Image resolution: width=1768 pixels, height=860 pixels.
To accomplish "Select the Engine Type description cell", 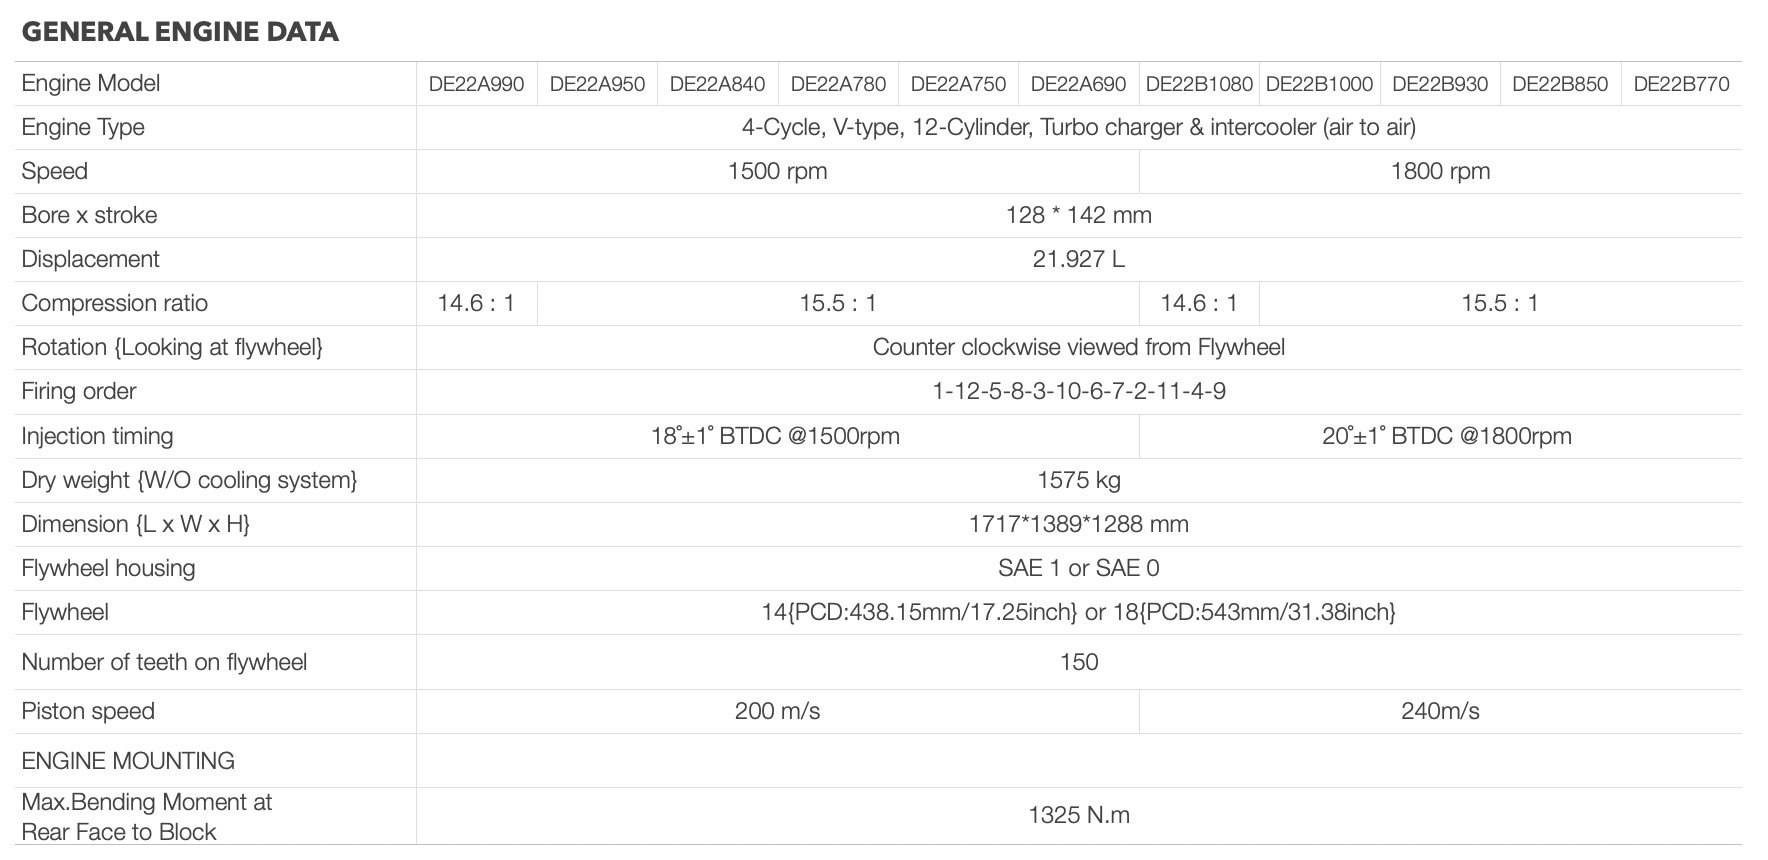I will (x=1078, y=127).
